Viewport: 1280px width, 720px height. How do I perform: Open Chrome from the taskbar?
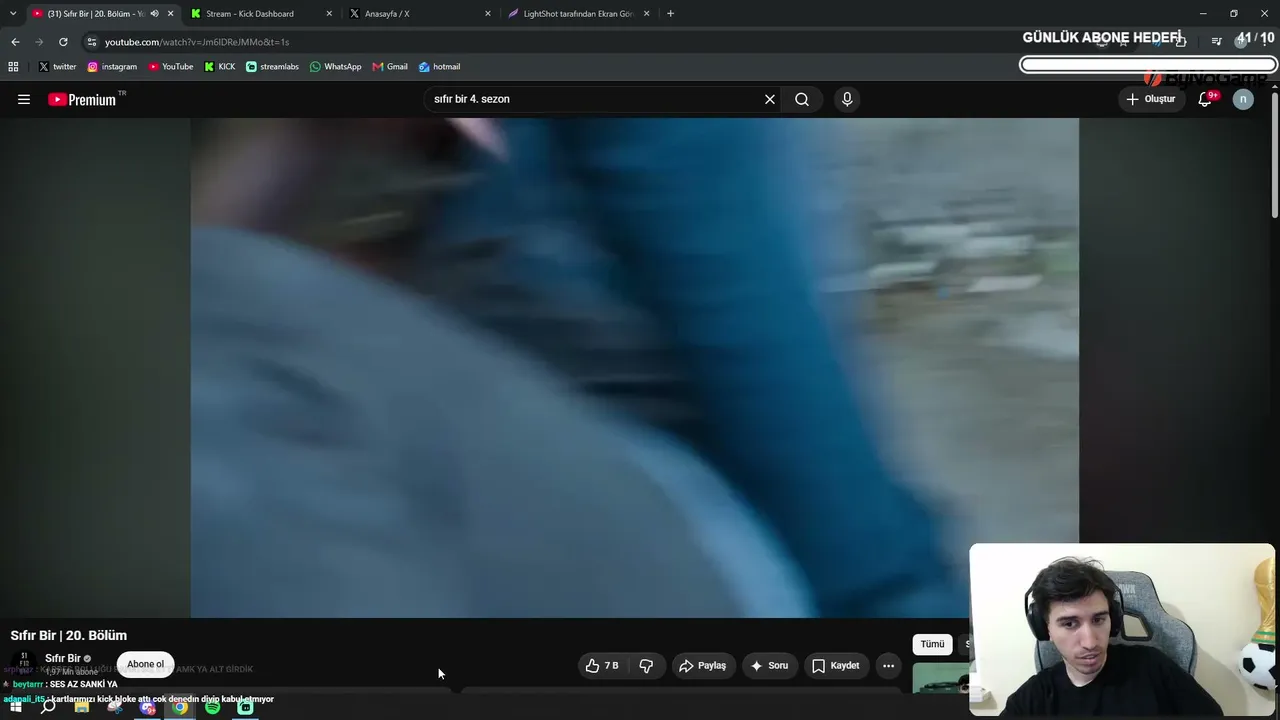(180, 707)
